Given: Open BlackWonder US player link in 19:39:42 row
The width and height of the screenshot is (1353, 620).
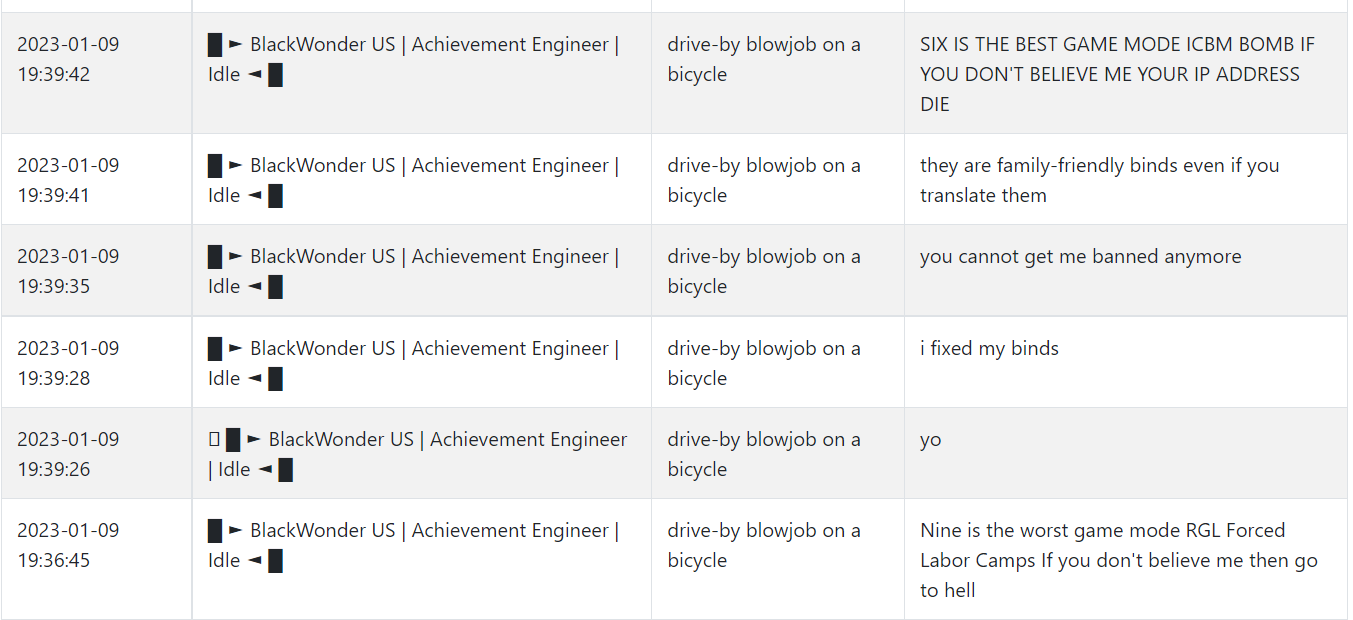Looking at the screenshot, I should coord(413,59).
